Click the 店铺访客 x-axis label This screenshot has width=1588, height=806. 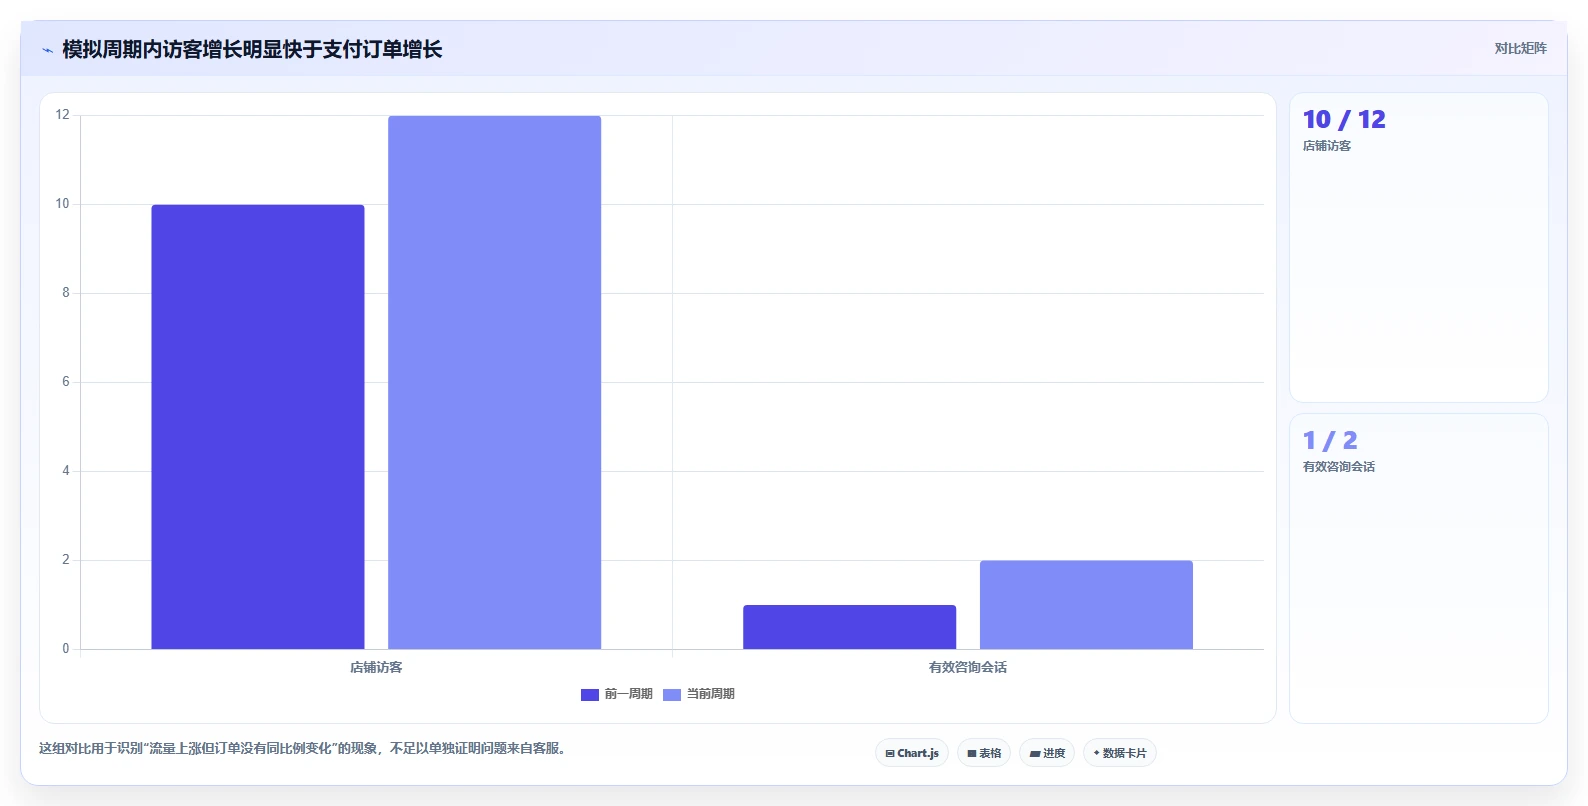(376, 667)
